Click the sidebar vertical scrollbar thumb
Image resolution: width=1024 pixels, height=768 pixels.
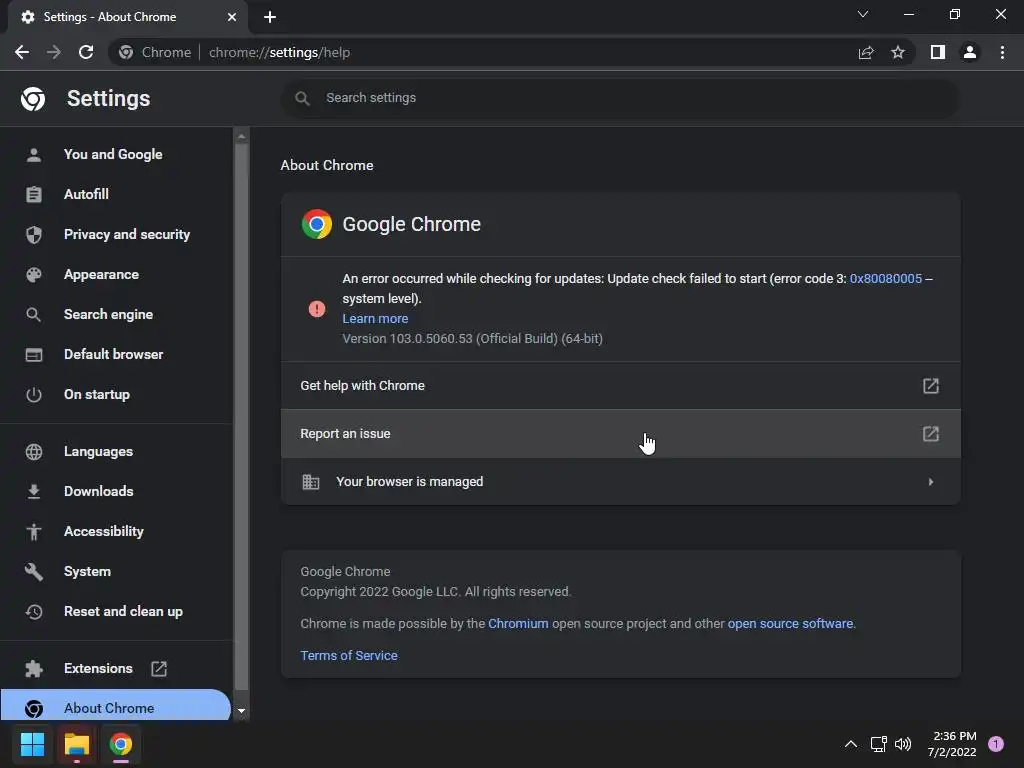pyautogui.click(x=242, y=417)
